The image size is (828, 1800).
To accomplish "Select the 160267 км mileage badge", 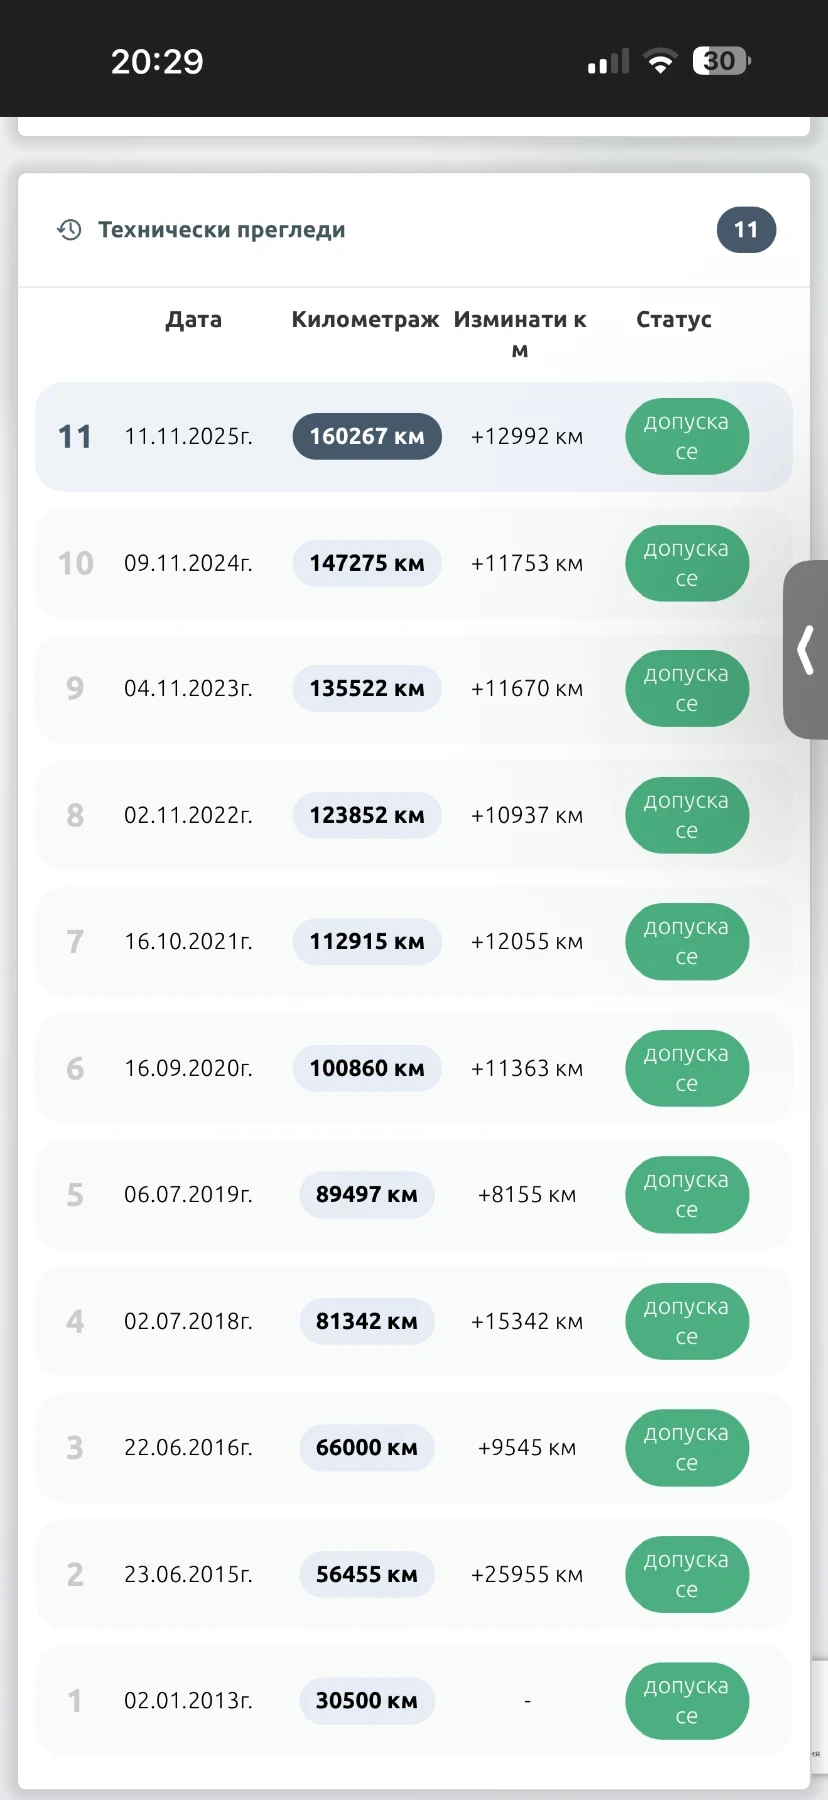I will (x=367, y=437).
